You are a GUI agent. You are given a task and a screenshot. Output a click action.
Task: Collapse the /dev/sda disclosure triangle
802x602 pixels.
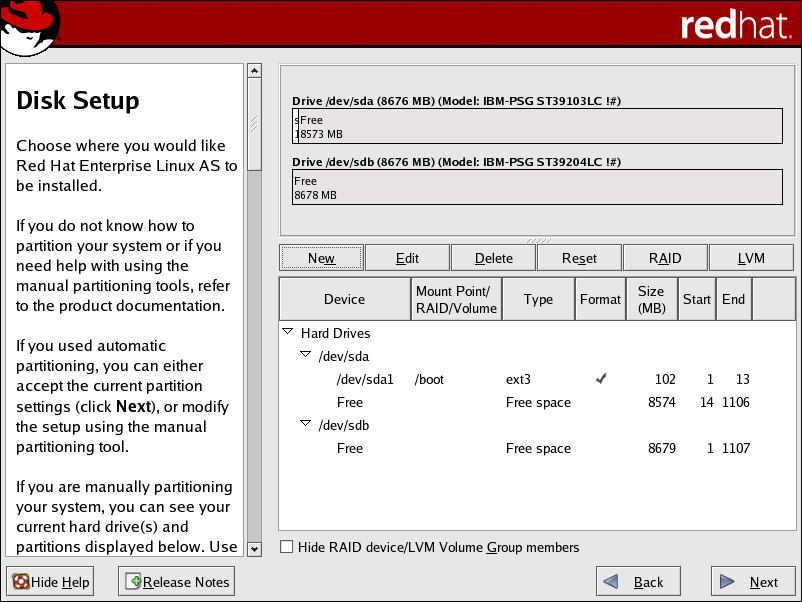[305, 356]
